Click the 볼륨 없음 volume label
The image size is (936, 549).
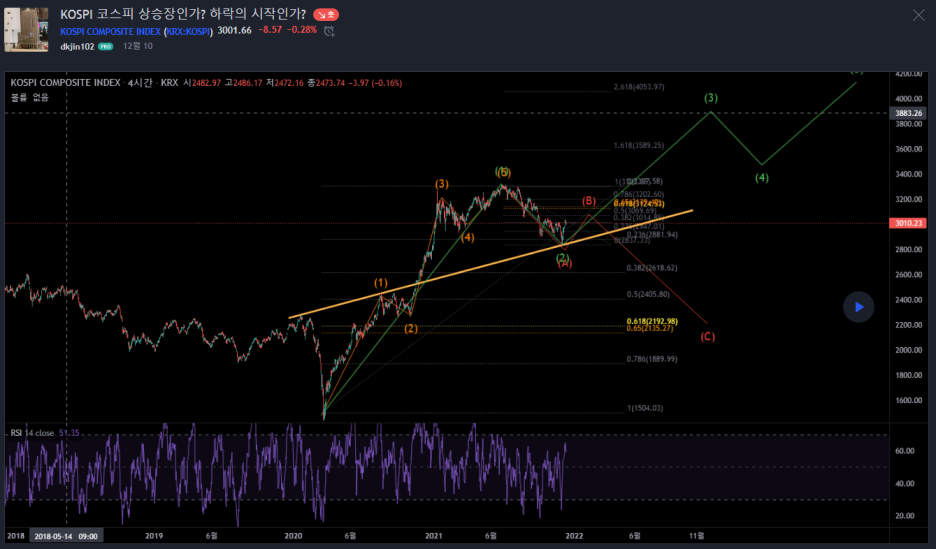30,97
